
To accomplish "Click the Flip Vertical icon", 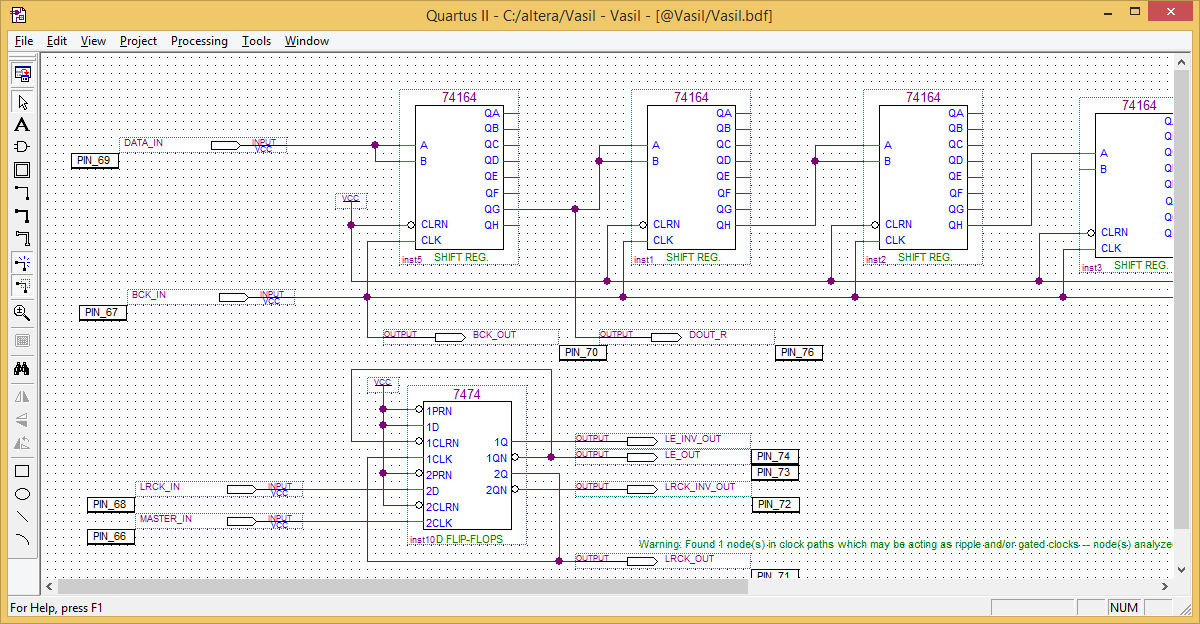I will tap(22, 420).
